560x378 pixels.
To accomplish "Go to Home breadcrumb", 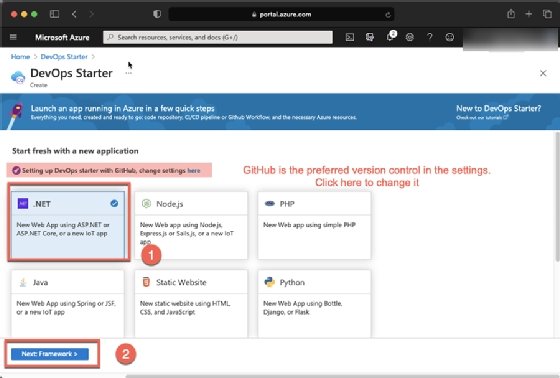I will click(x=20, y=57).
